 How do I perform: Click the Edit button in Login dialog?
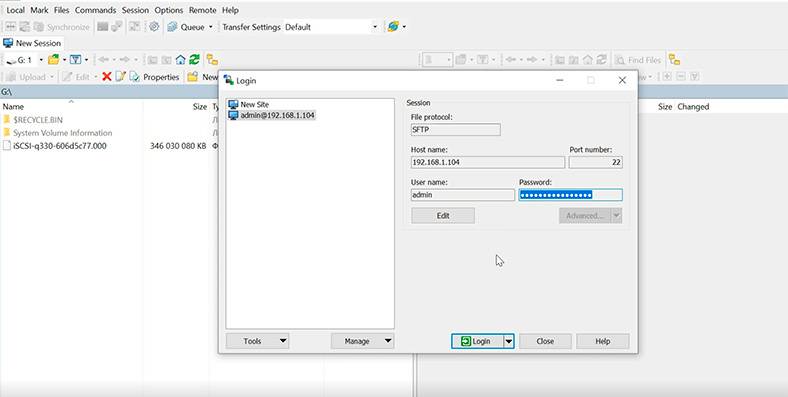pos(443,216)
